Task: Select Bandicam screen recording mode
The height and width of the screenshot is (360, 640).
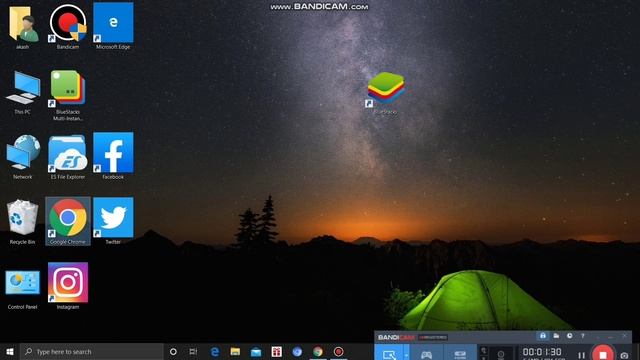Action: 389,354
